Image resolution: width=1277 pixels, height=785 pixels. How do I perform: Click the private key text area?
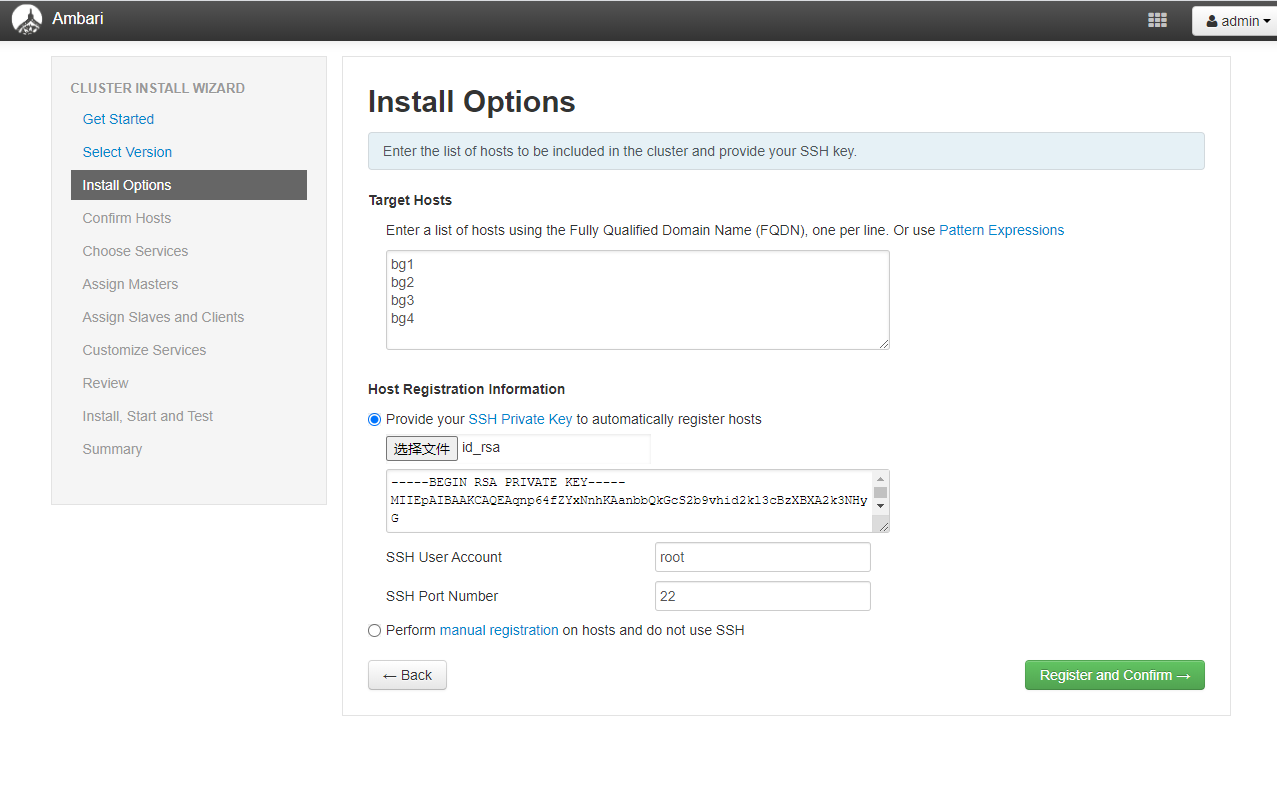(628, 500)
